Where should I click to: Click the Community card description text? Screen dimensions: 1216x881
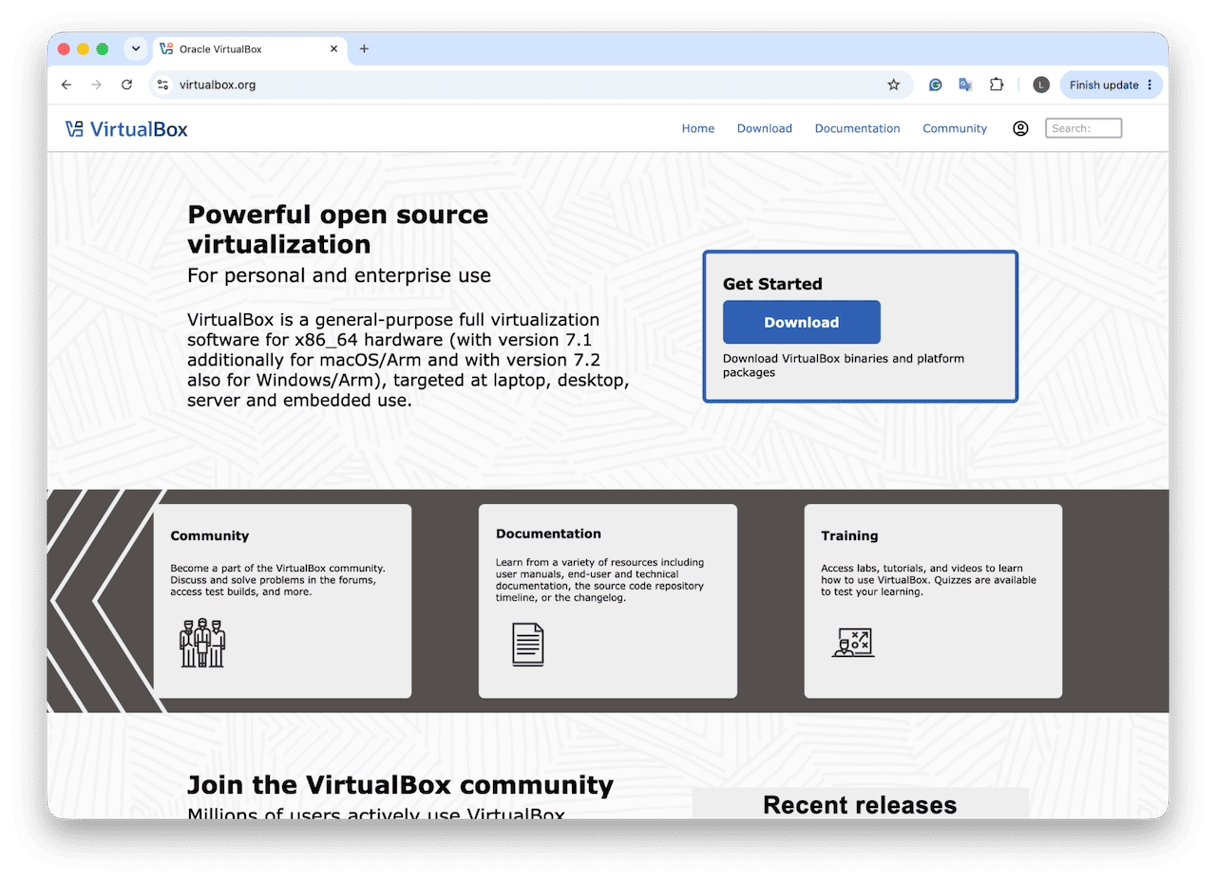pyautogui.click(x=277, y=580)
